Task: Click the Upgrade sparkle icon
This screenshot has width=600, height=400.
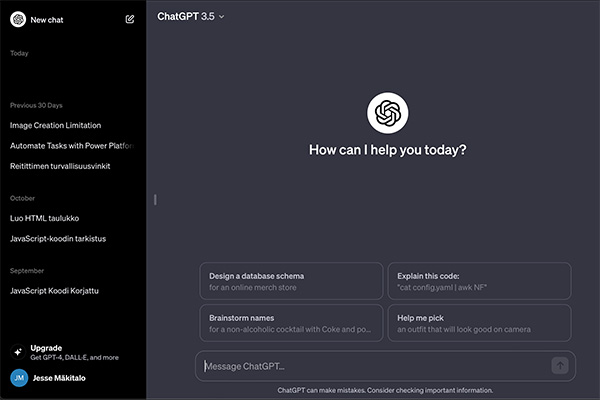Action: point(17,351)
